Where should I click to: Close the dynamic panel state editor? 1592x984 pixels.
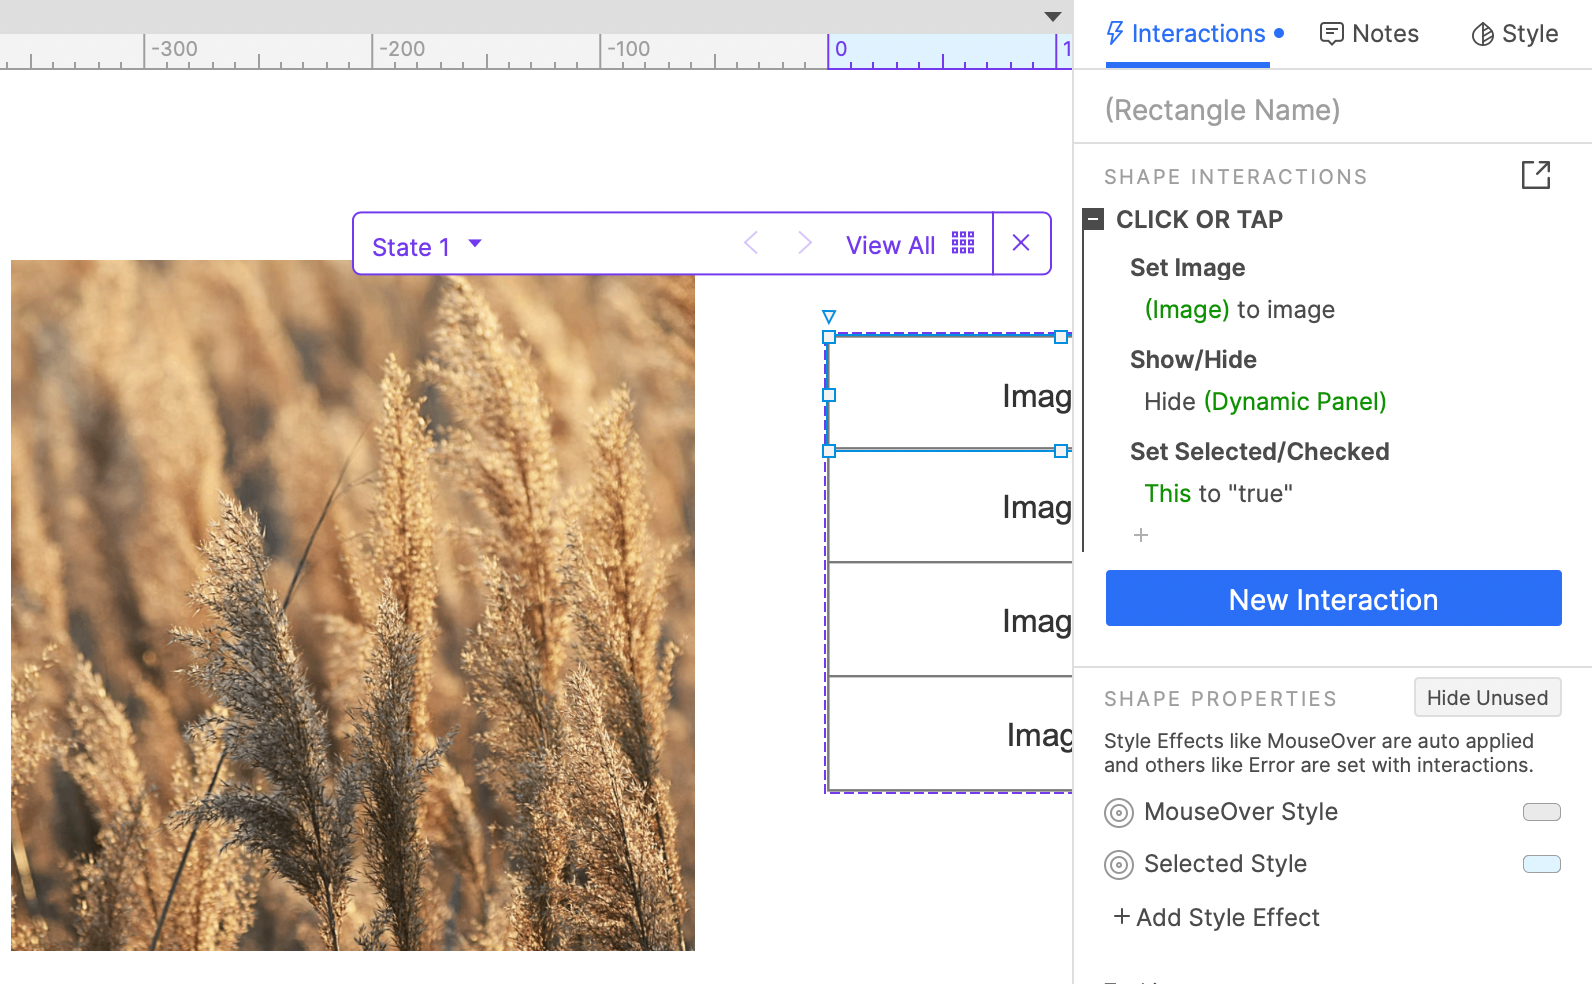click(1021, 243)
